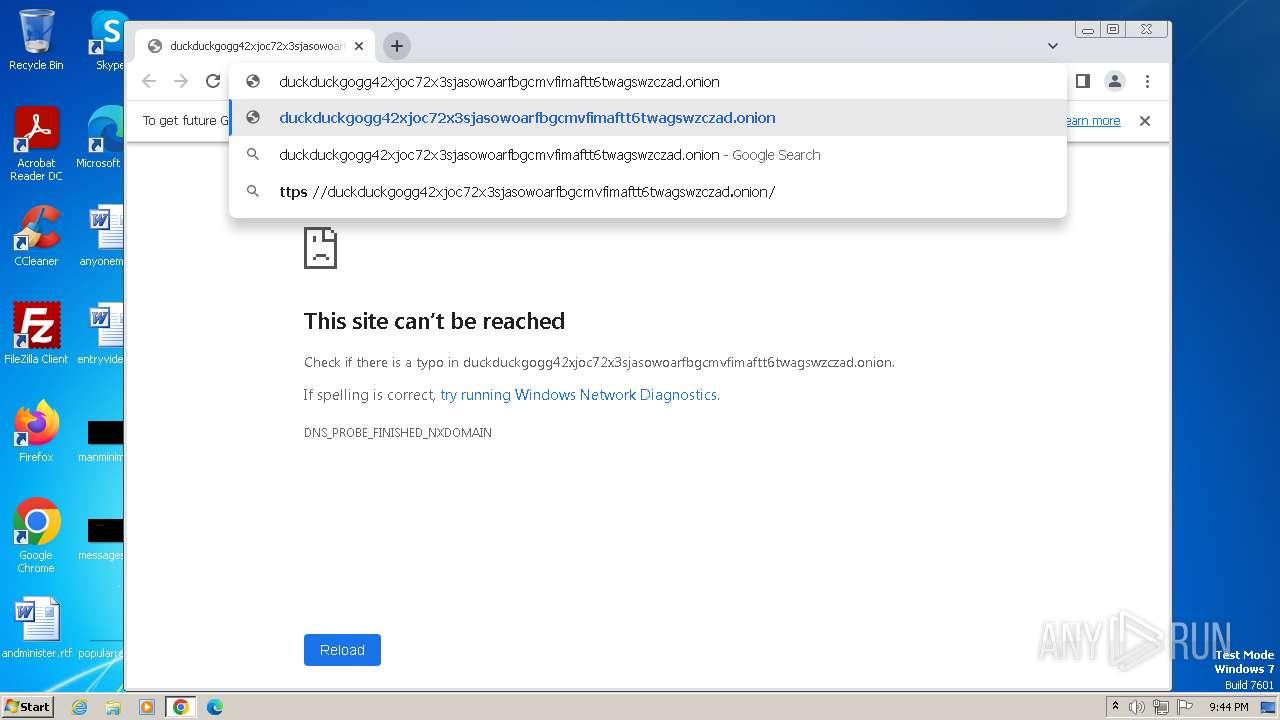This screenshot has height=720, width=1280.
Task: Close the duckduckgogg onion tab
Action: [359, 46]
